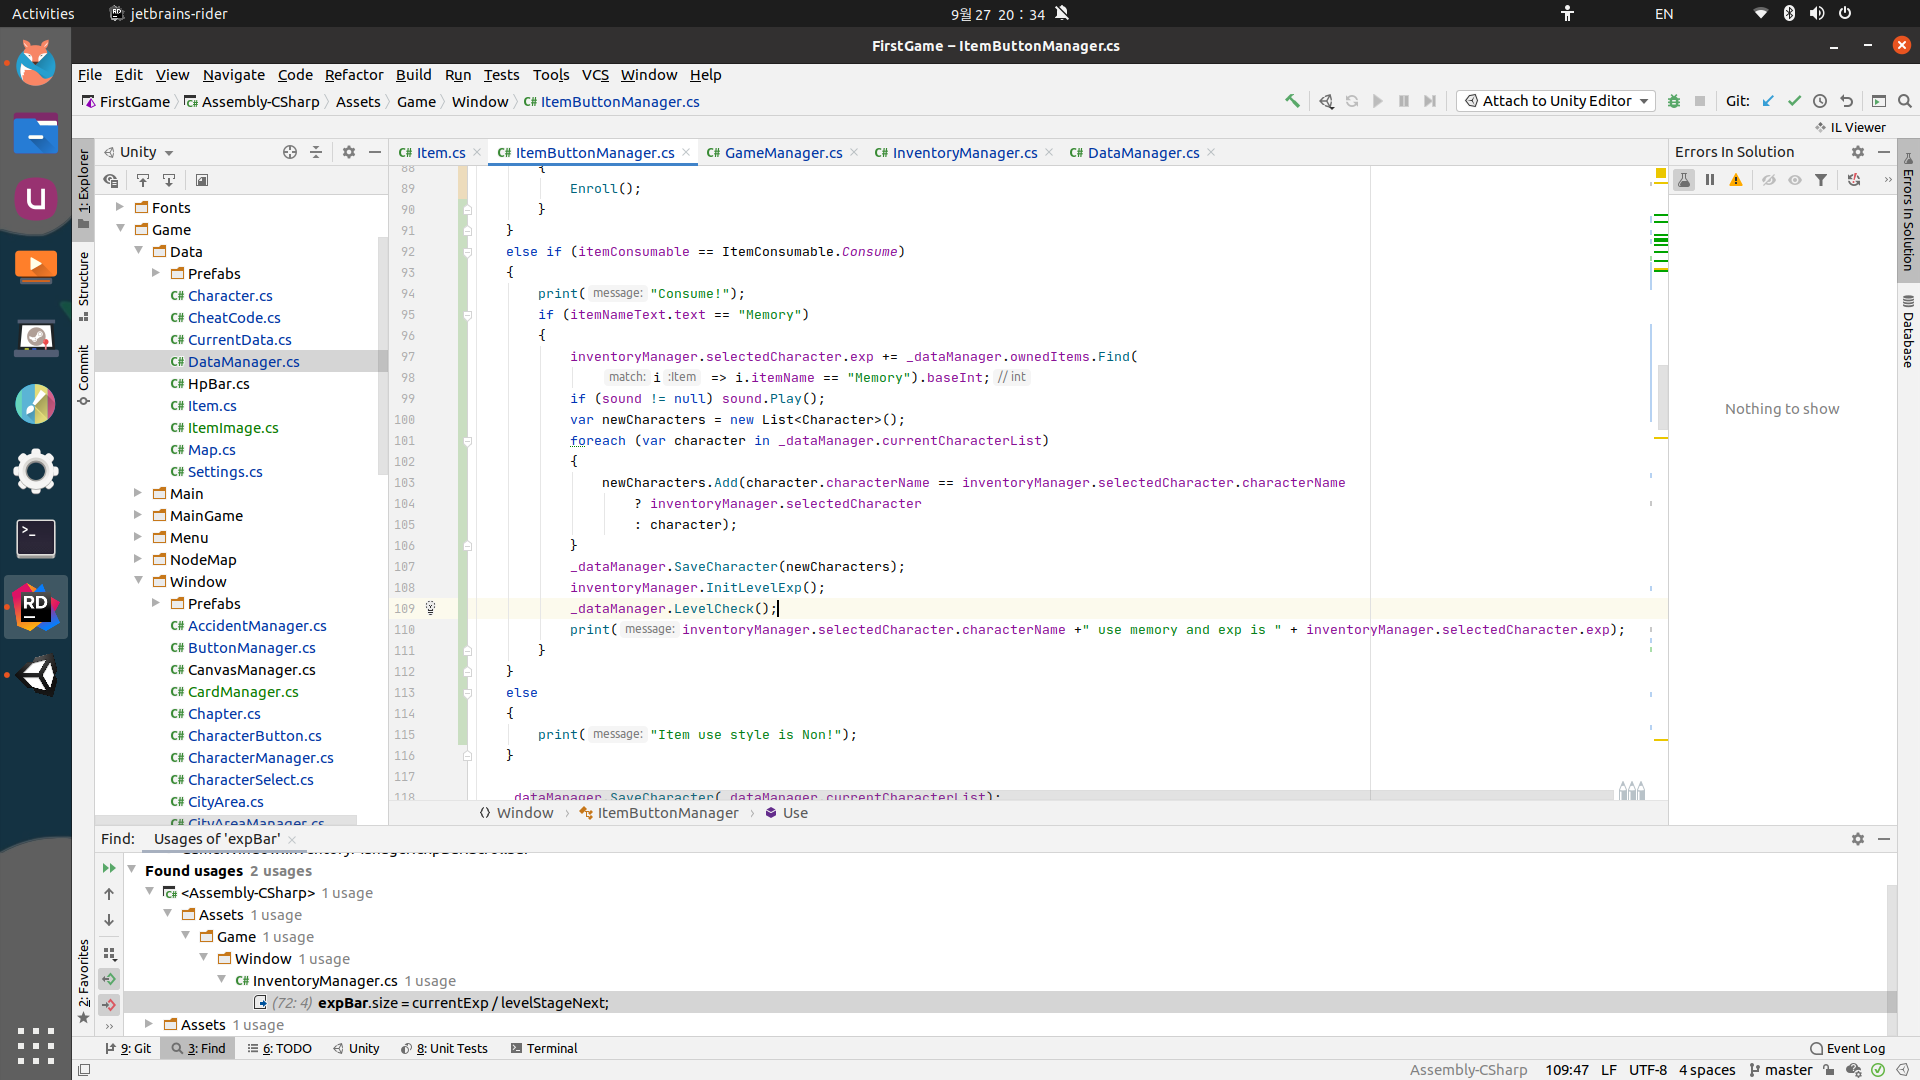Toggle pause solution analysis button
The width and height of the screenshot is (1920, 1080).
pos(1710,180)
